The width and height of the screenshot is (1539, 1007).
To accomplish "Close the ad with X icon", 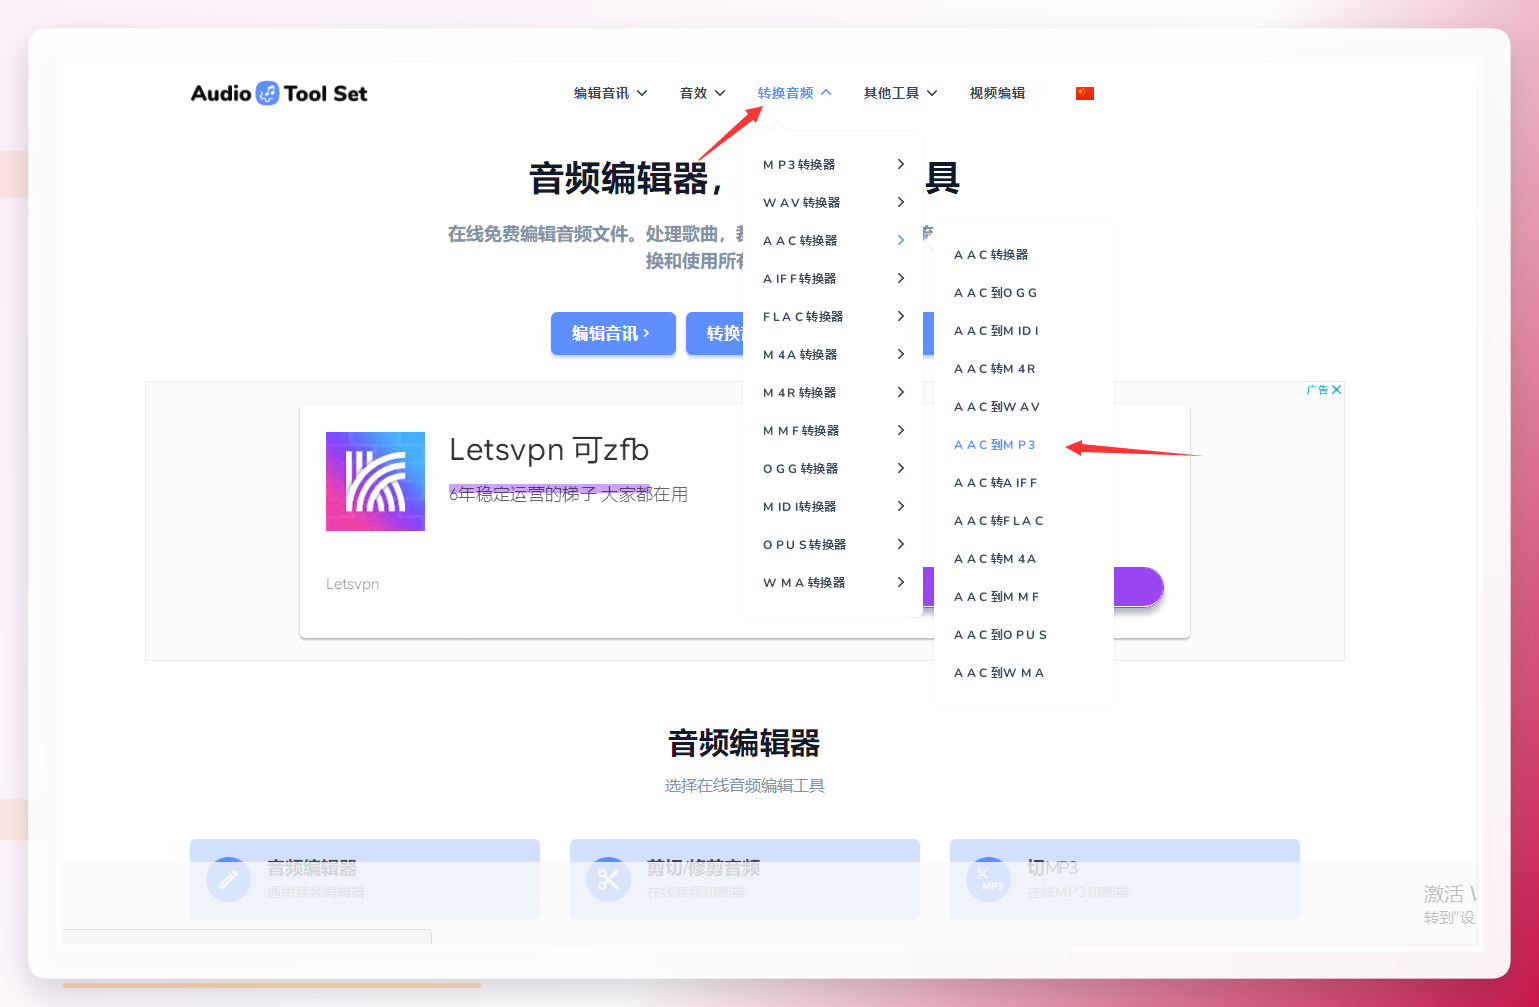I will click(1337, 389).
